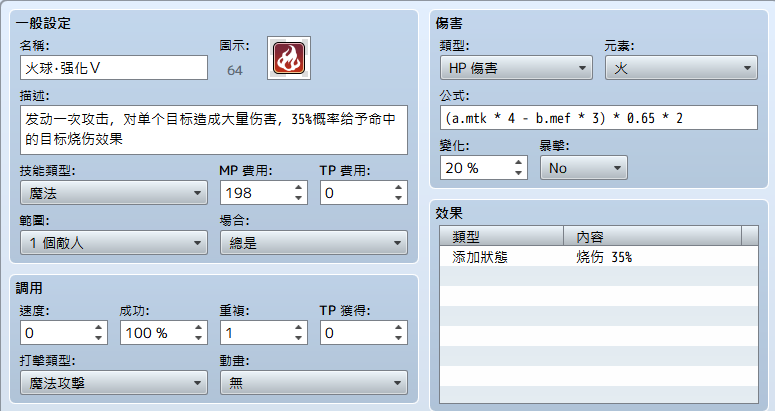Select the 添加狀態 烧伤 35% effect row
This screenshot has height=411, width=775.
pyautogui.click(x=599, y=257)
